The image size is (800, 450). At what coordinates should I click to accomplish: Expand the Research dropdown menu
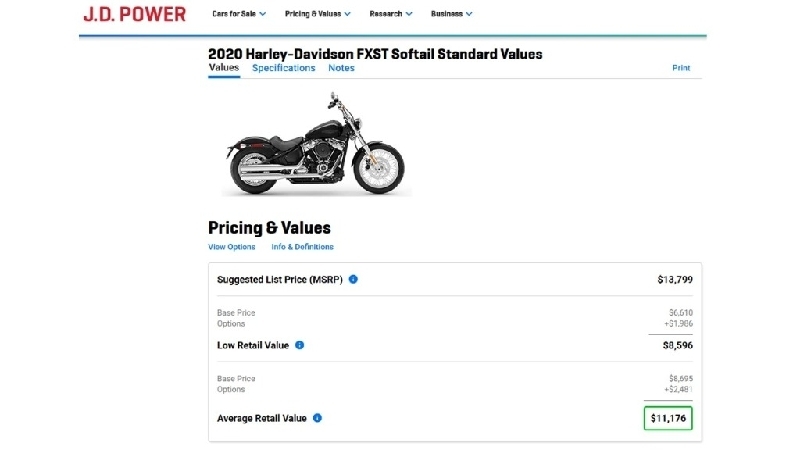pyautogui.click(x=391, y=14)
